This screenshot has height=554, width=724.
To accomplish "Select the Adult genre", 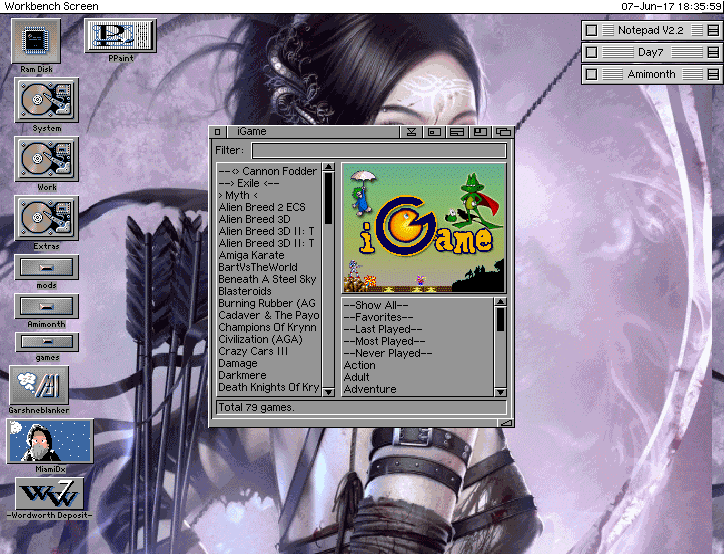I will (x=418, y=377).
